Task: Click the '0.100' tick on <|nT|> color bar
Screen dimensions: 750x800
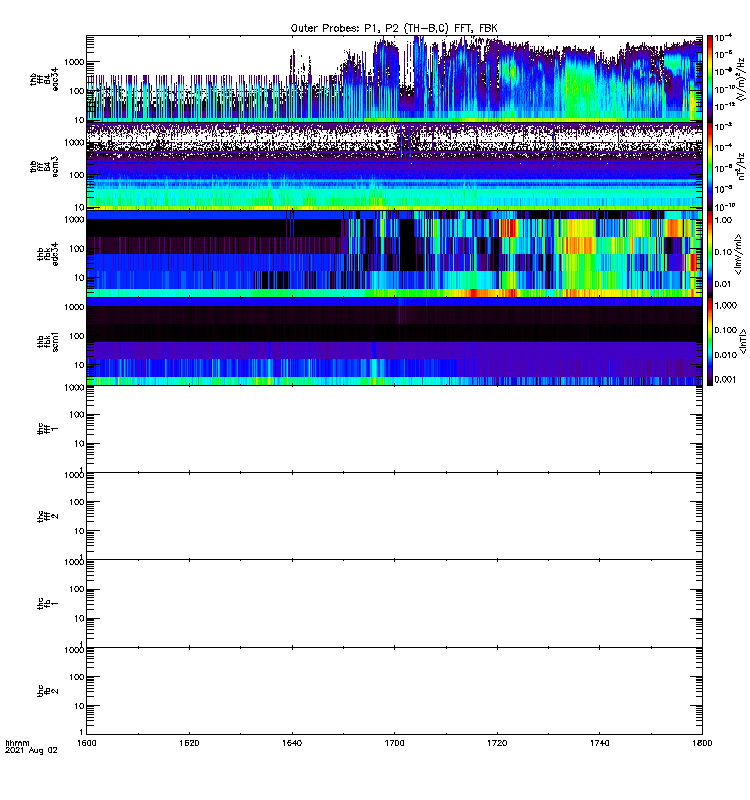Action: pos(726,330)
